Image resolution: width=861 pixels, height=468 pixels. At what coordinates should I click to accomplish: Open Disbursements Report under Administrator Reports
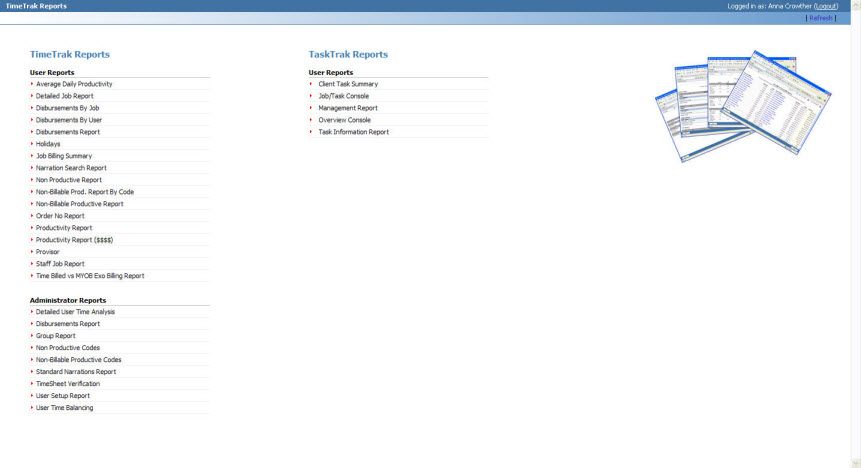point(68,324)
